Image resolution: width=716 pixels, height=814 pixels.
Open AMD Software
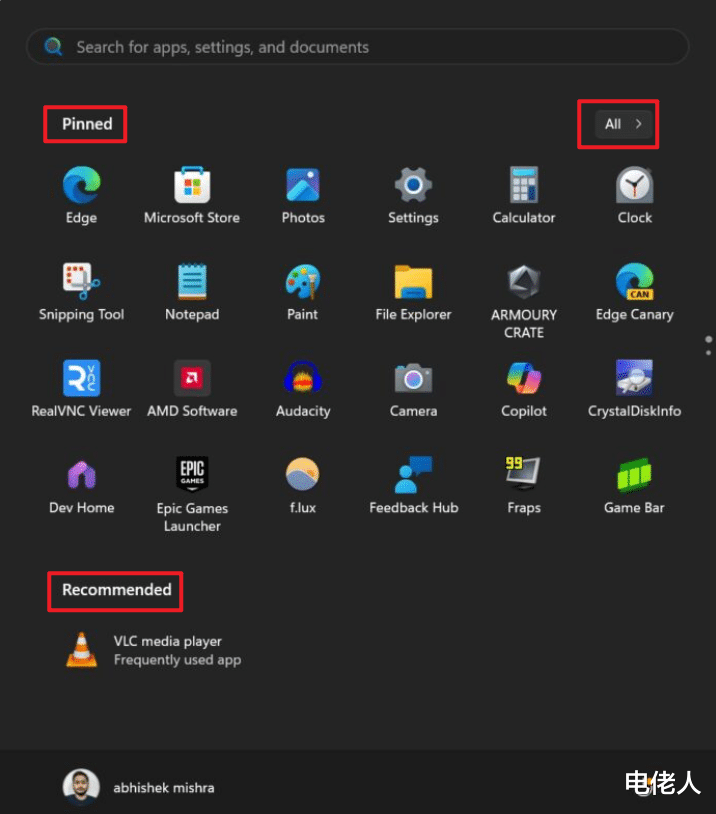point(192,388)
